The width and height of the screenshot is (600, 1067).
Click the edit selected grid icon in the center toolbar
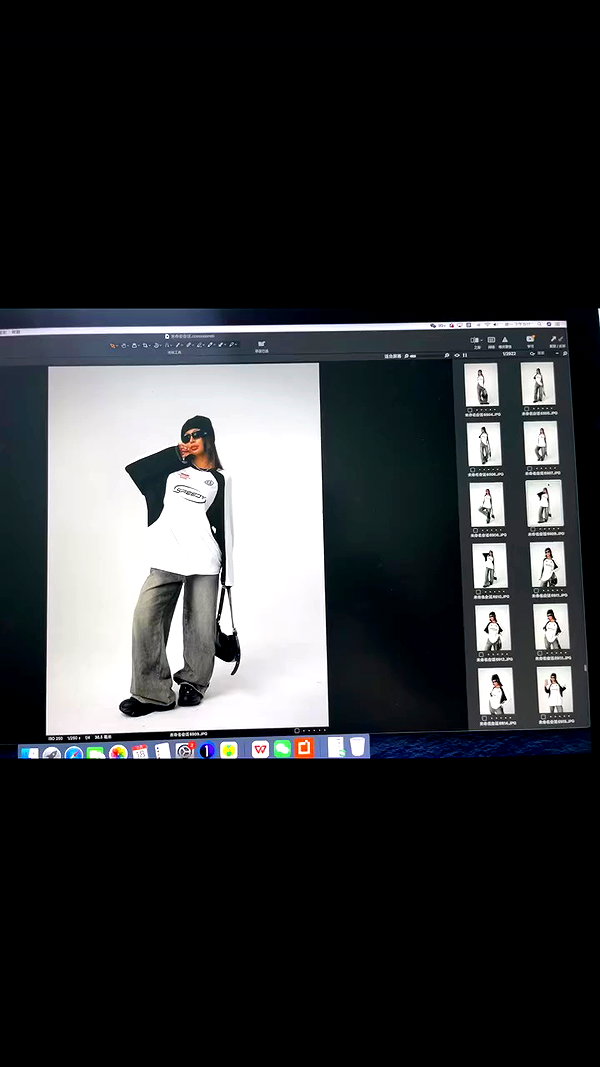pyautogui.click(x=261, y=344)
